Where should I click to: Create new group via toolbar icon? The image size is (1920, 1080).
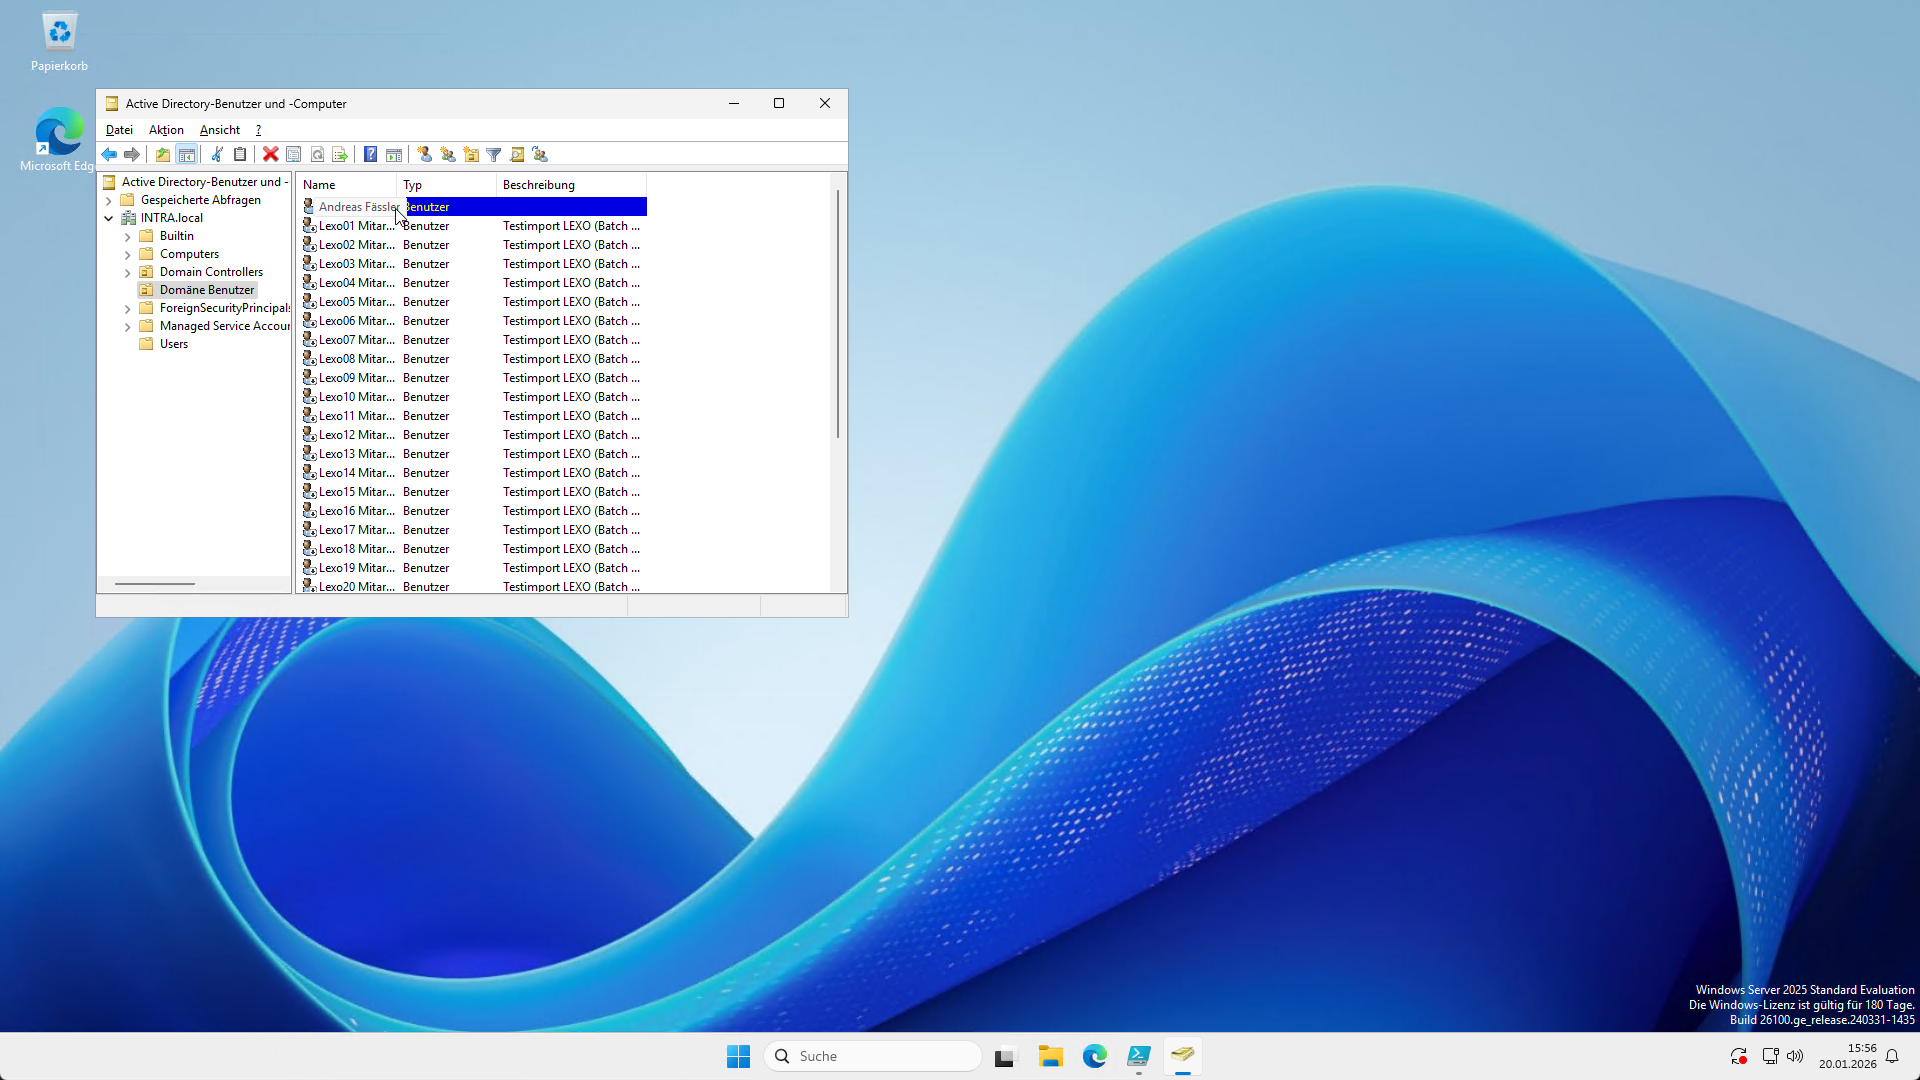tap(447, 154)
